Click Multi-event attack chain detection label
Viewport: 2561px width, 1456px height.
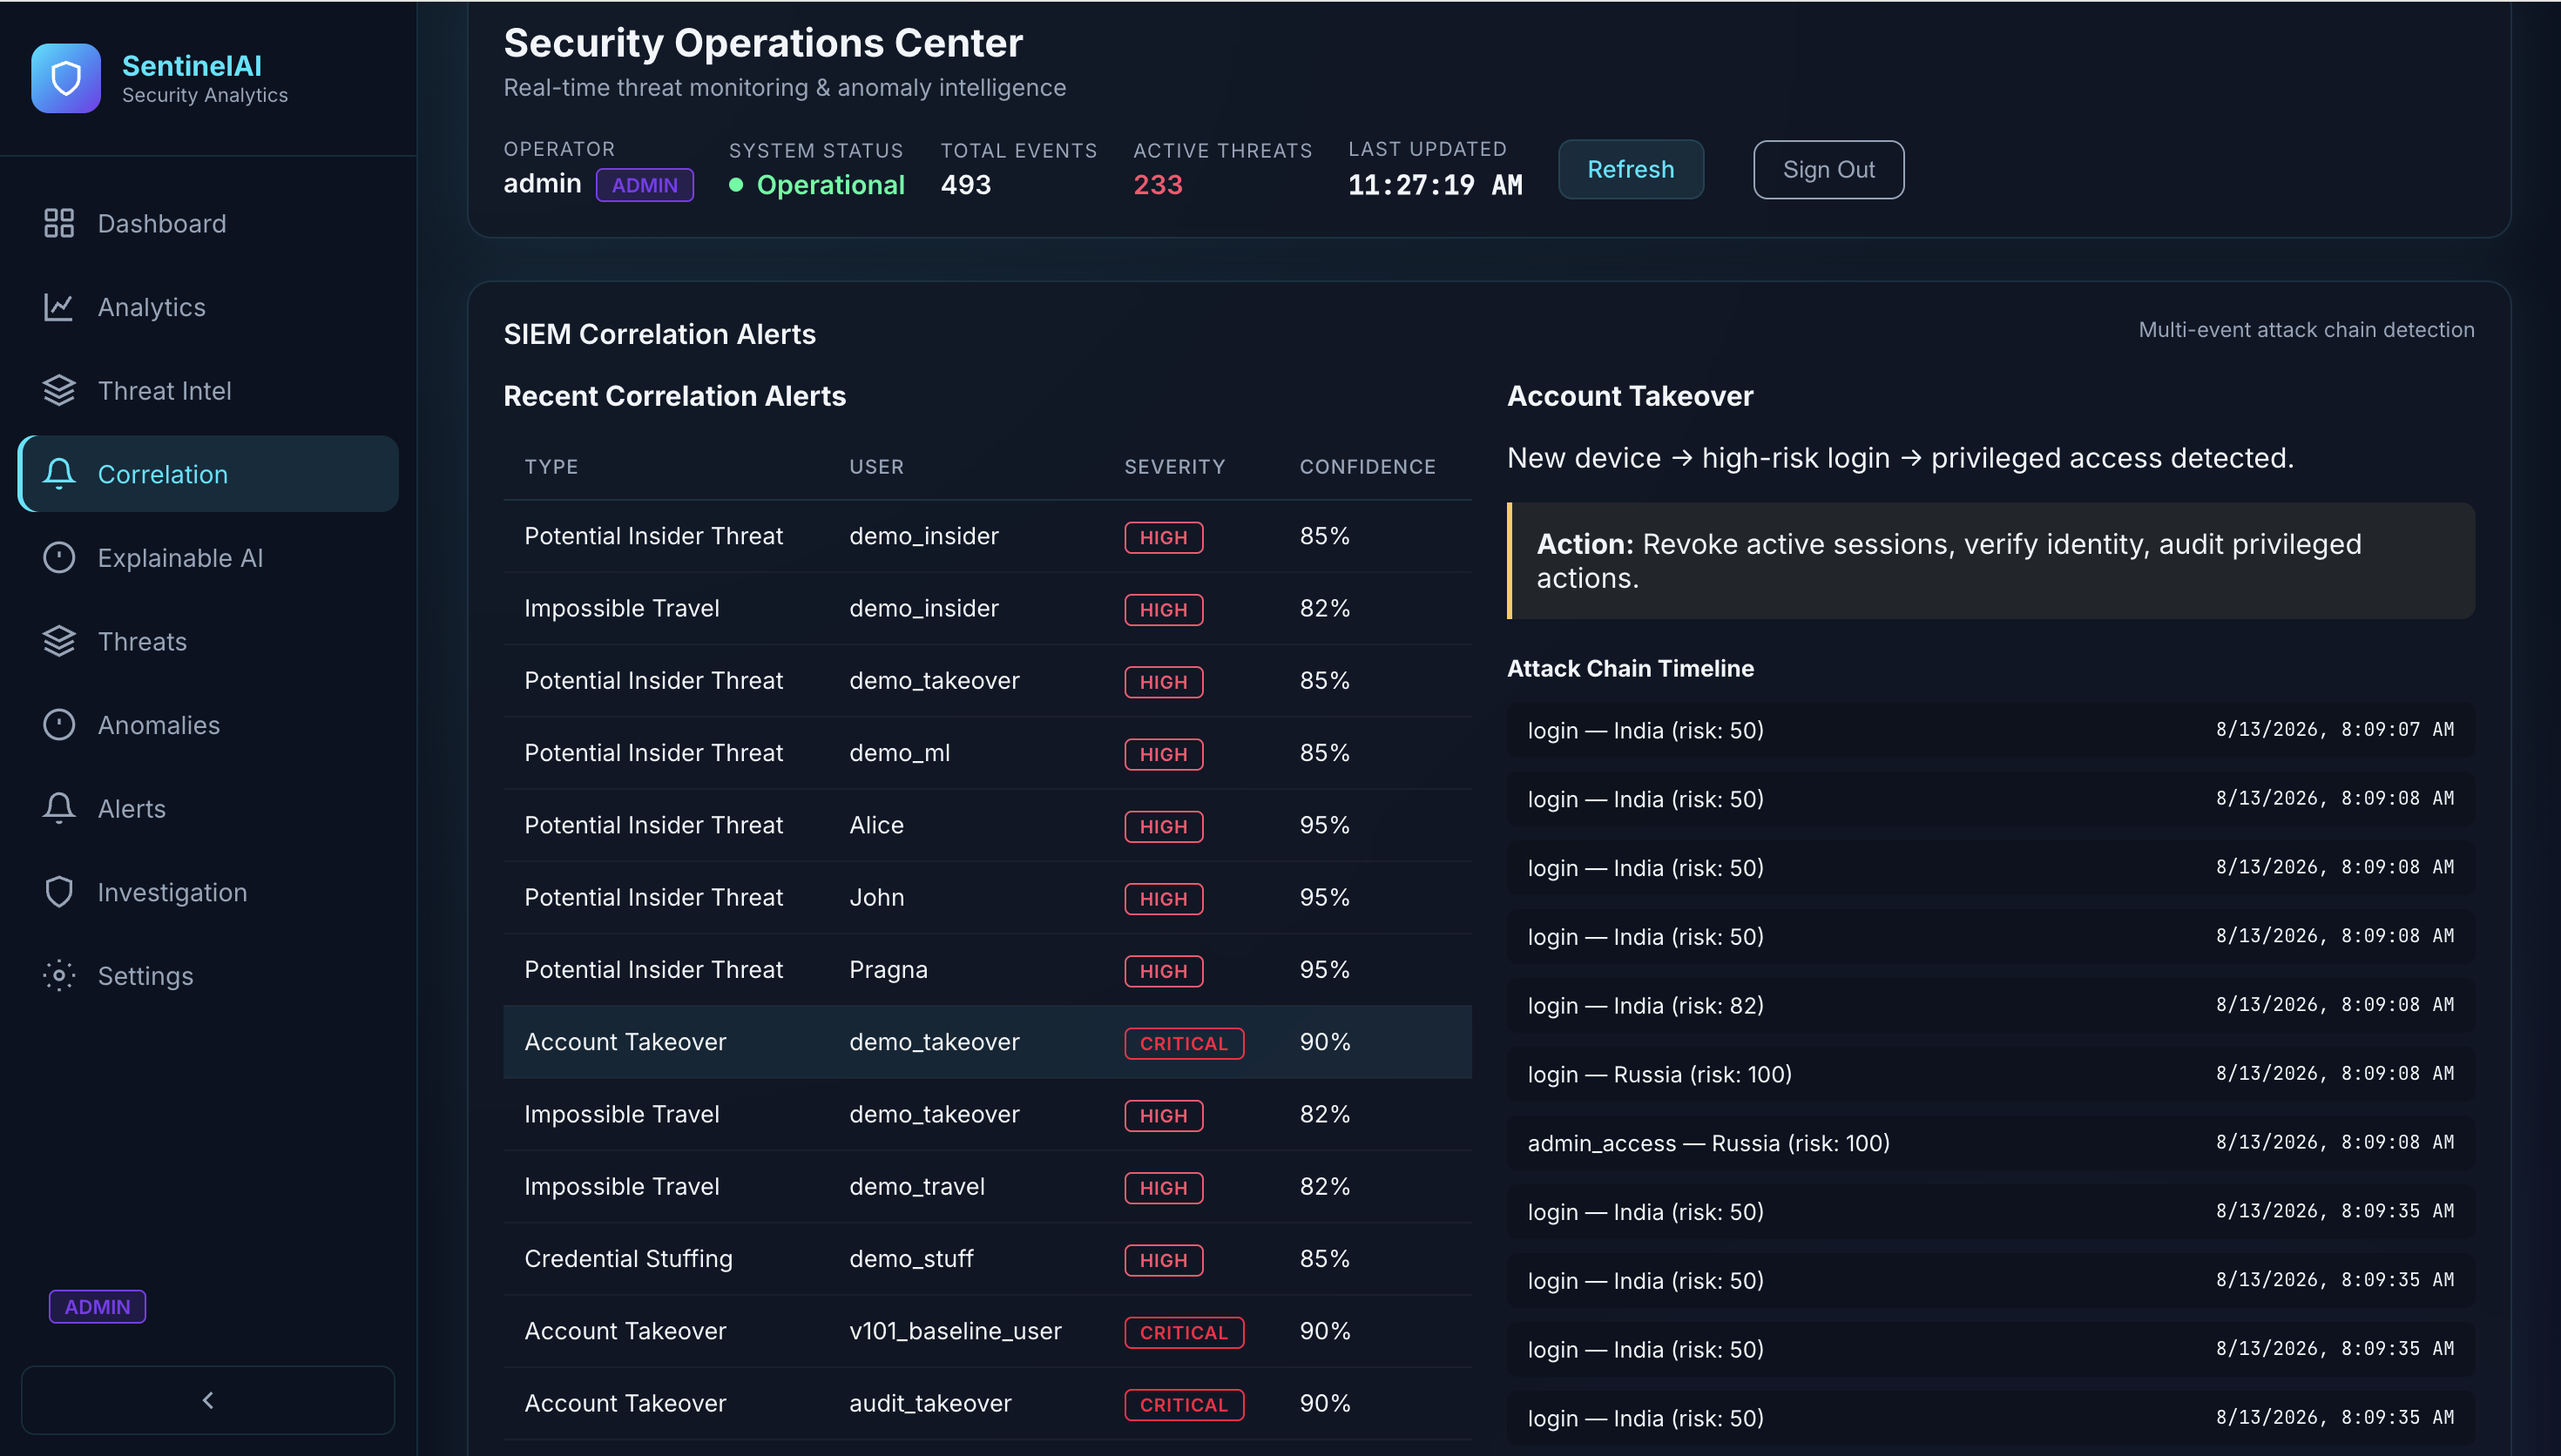click(2306, 330)
